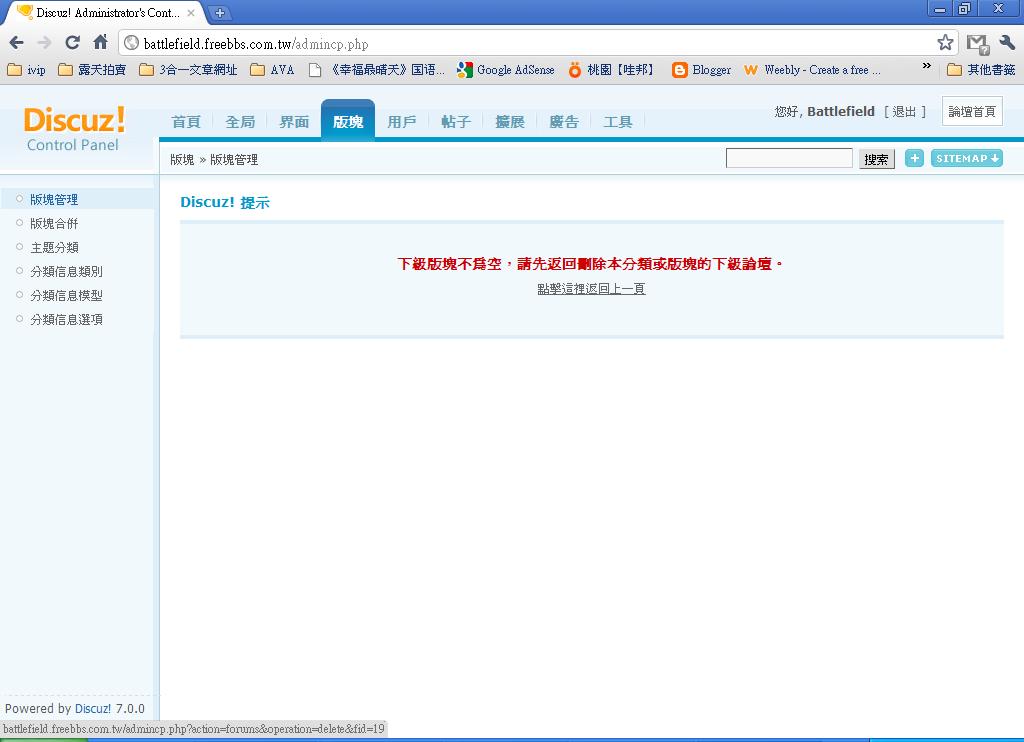Open 其他書籤 bookmarks folder

pos(981,70)
